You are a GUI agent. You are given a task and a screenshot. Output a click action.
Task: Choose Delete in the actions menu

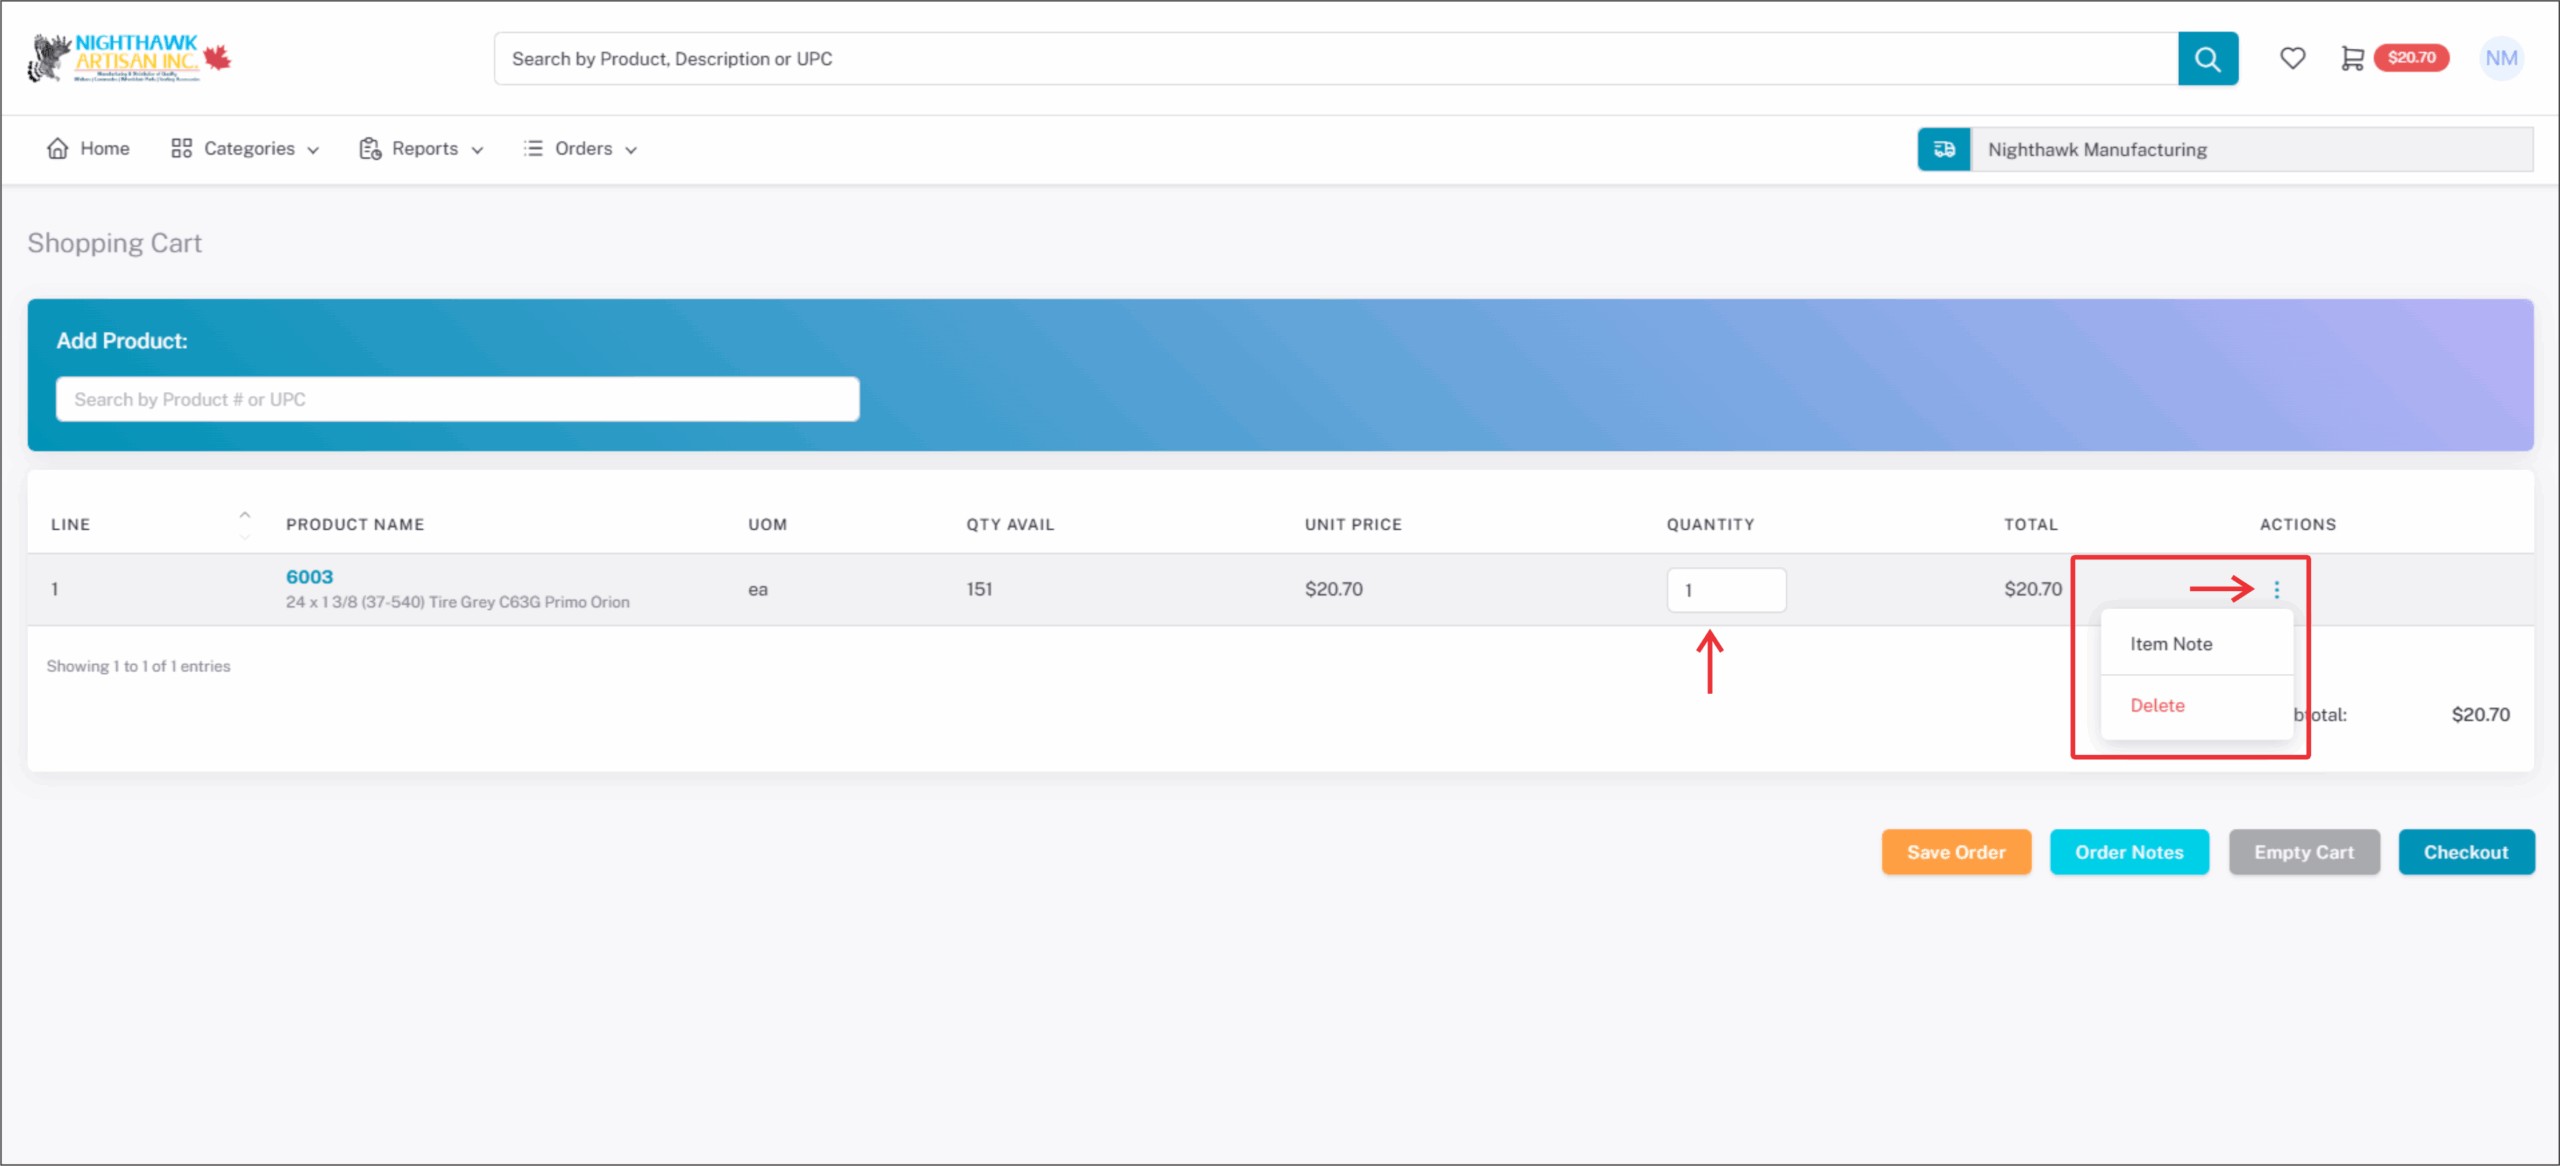pos(2157,705)
